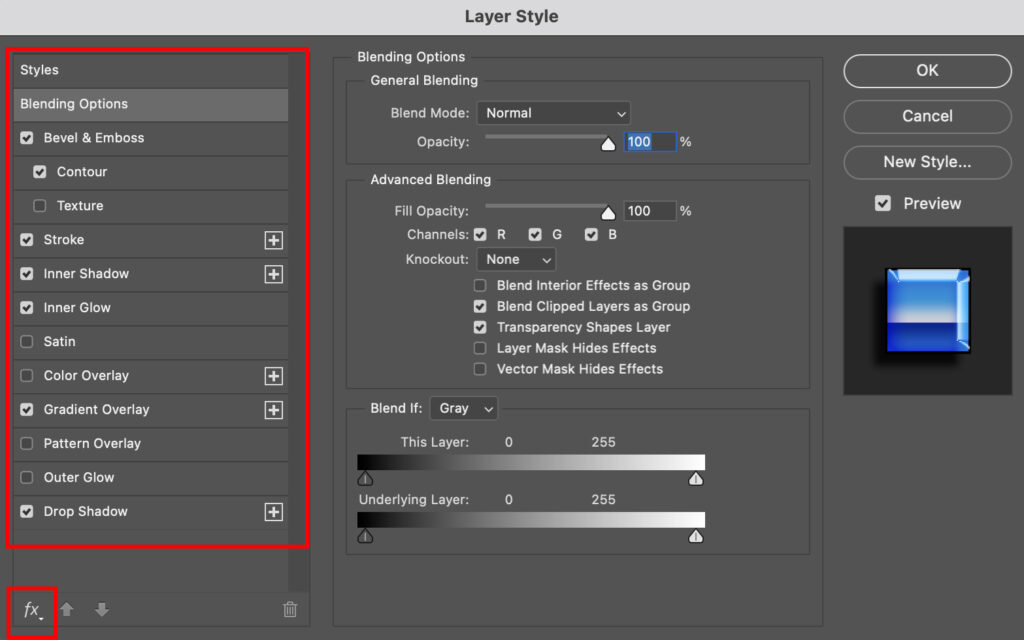Click the delete effect trash icon
Viewport: 1024px width, 640px height.
[x=289, y=608]
